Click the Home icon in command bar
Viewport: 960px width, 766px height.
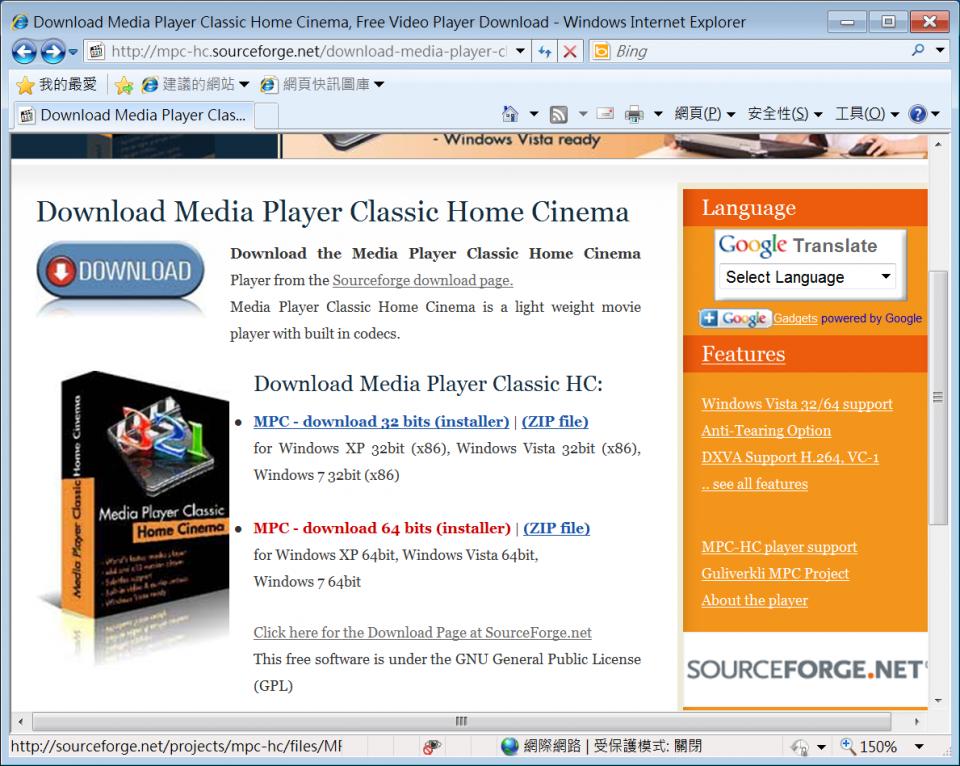(x=510, y=114)
